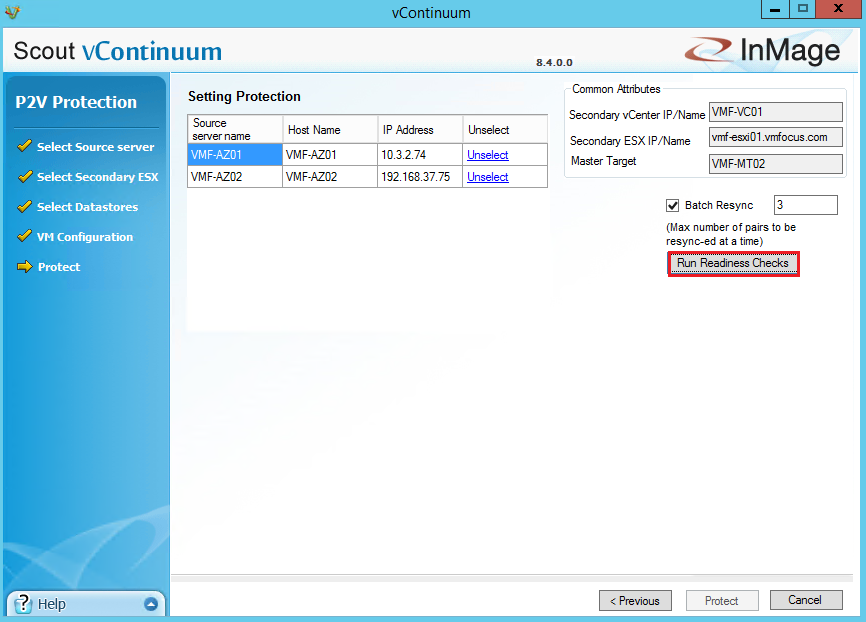This screenshot has height=622, width=866.
Task: Click the checkmark icon beside VM Configuration
Action: (x=24, y=236)
